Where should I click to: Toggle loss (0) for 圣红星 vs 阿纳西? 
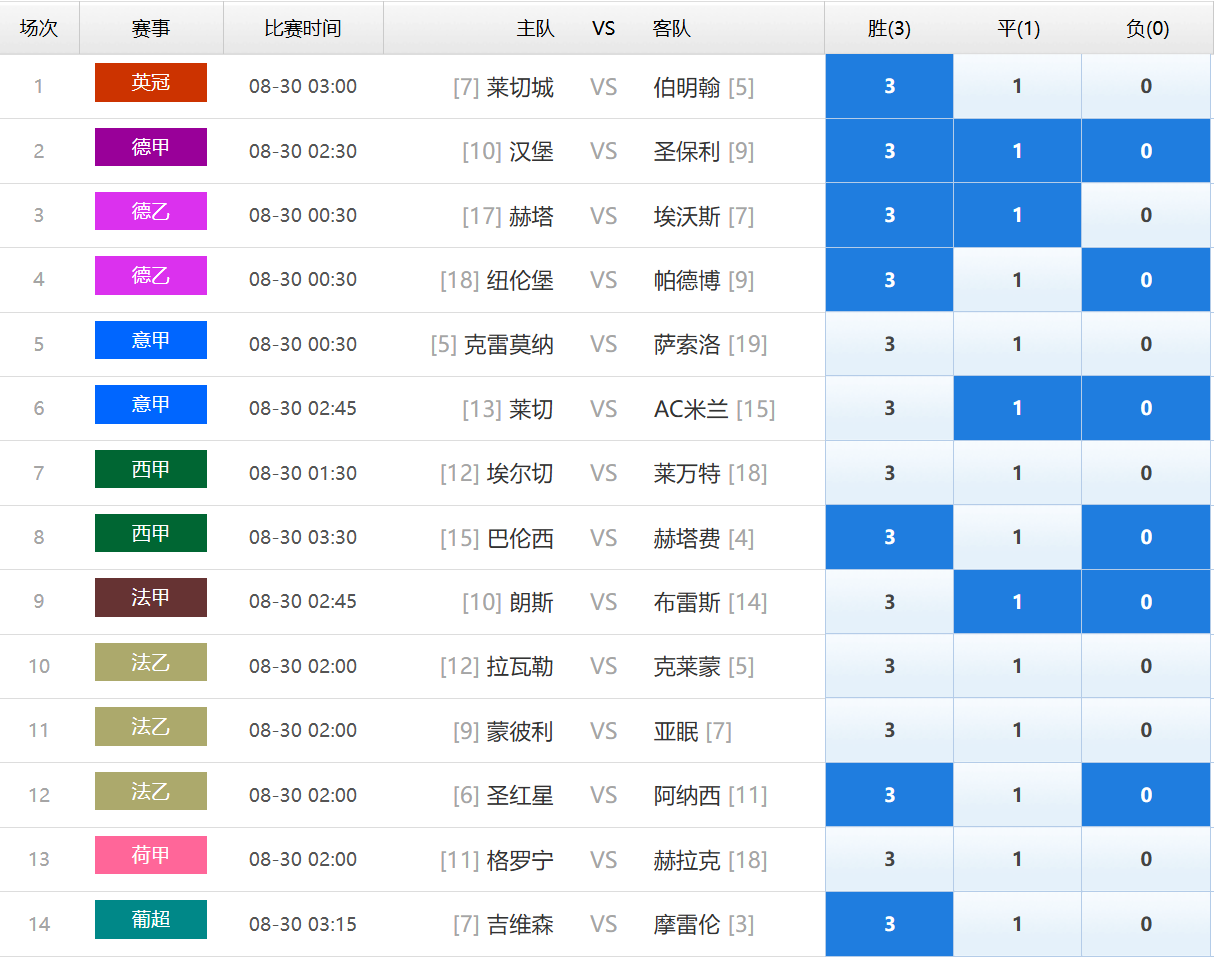[1146, 795]
